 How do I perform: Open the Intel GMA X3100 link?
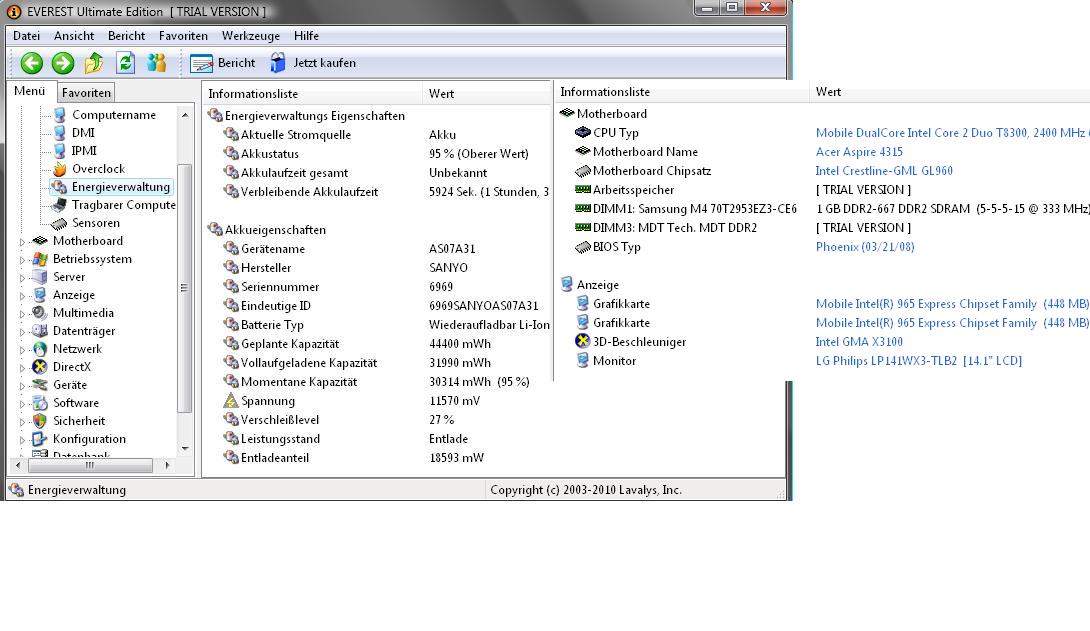coord(859,342)
